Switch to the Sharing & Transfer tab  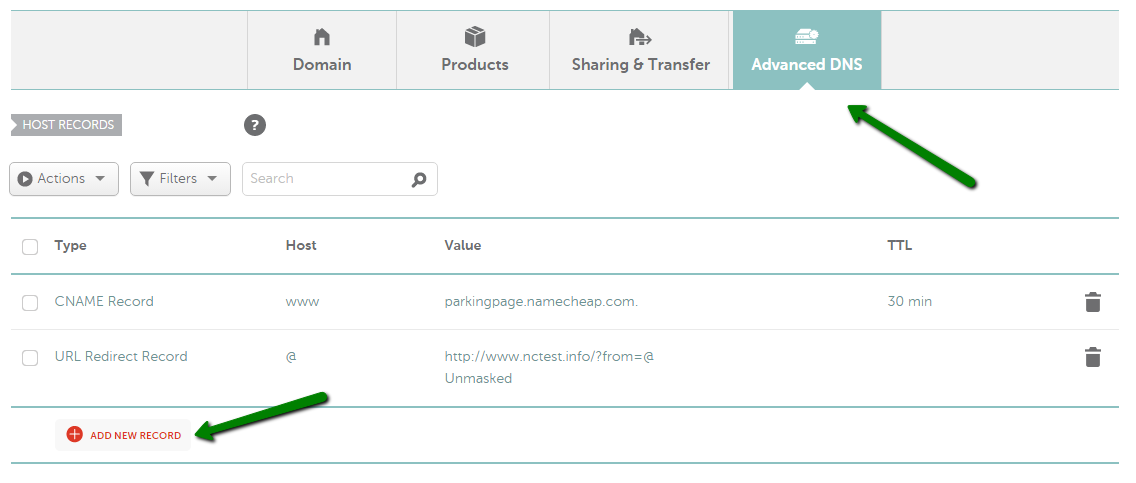click(x=640, y=50)
